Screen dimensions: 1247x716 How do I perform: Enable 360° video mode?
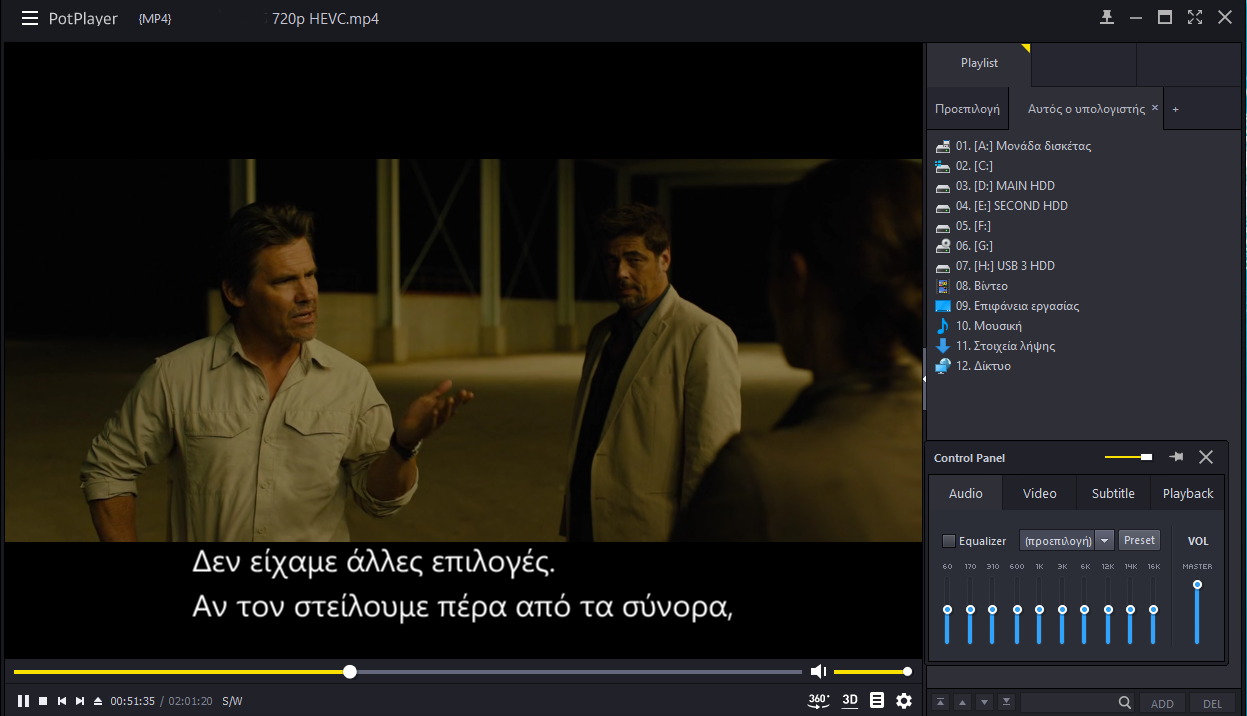(818, 700)
